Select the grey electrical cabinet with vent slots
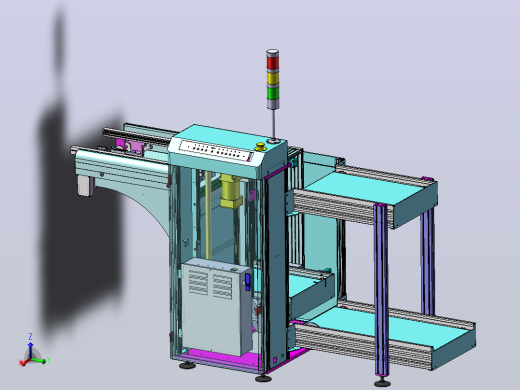Viewport: 520px width, 390px height. coord(216,306)
